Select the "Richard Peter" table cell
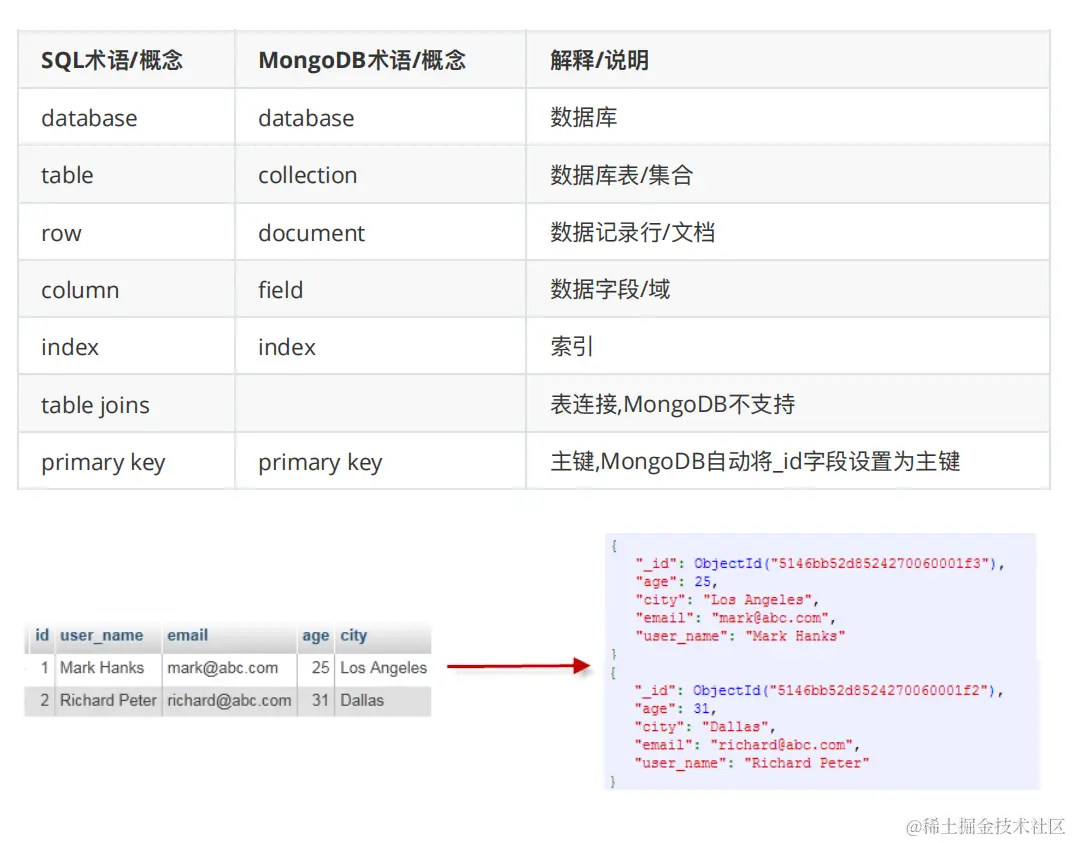This screenshot has height=843, width=1072. tap(108, 700)
